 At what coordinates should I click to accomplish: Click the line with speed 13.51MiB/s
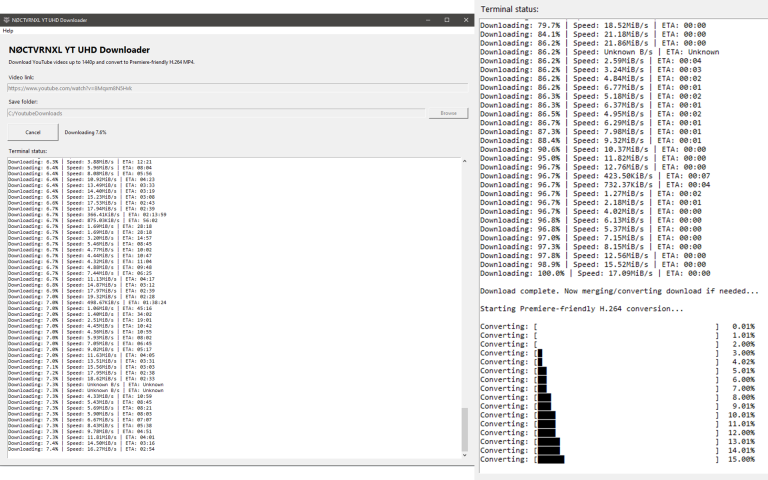(x=81, y=361)
